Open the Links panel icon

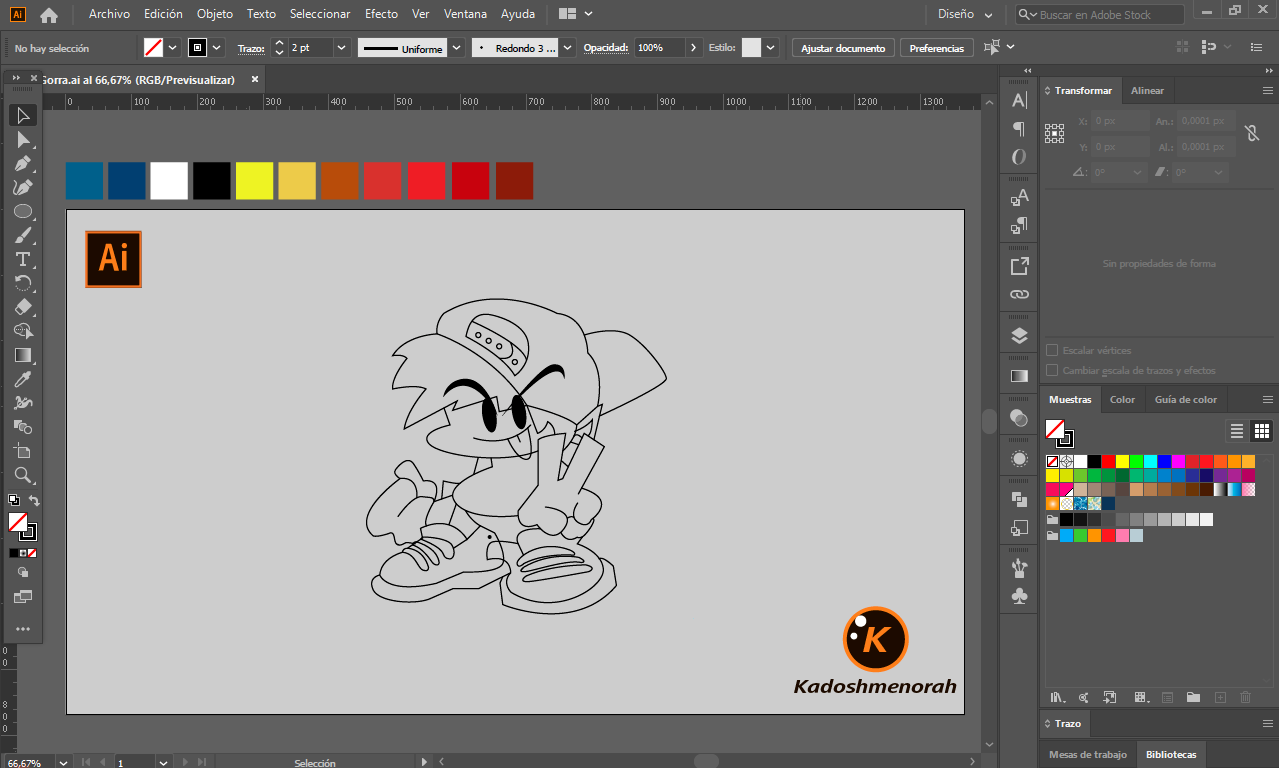pos(1019,294)
